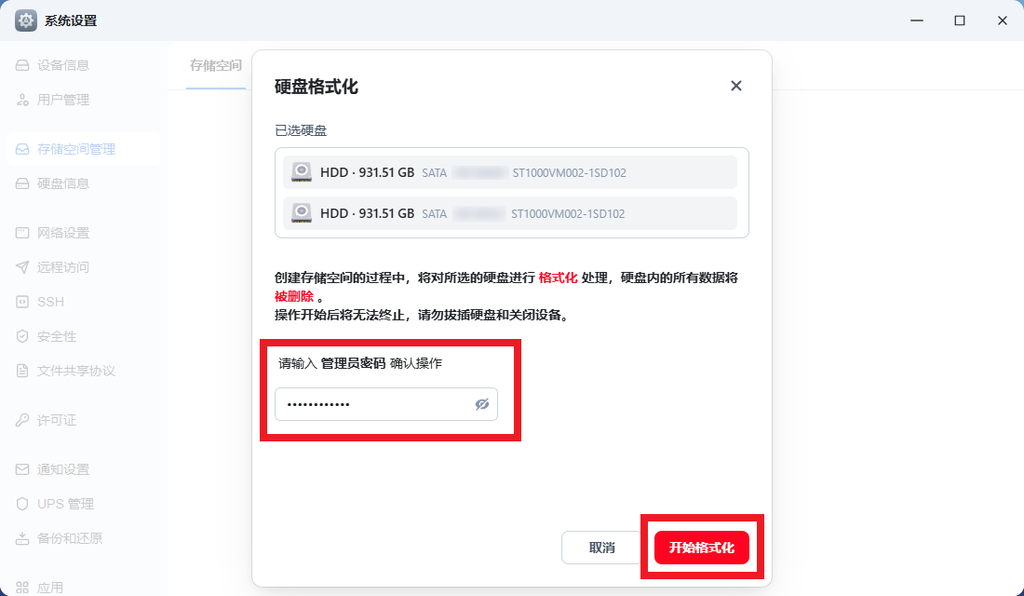Select the first ST1000VM002 hard disk entry
The width and height of the screenshot is (1024, 596).
[x=512, y=171]
